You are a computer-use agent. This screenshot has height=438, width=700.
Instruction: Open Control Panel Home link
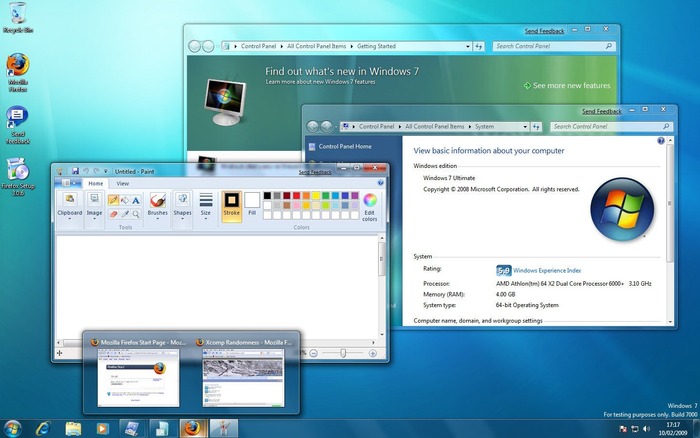(345, 146)
